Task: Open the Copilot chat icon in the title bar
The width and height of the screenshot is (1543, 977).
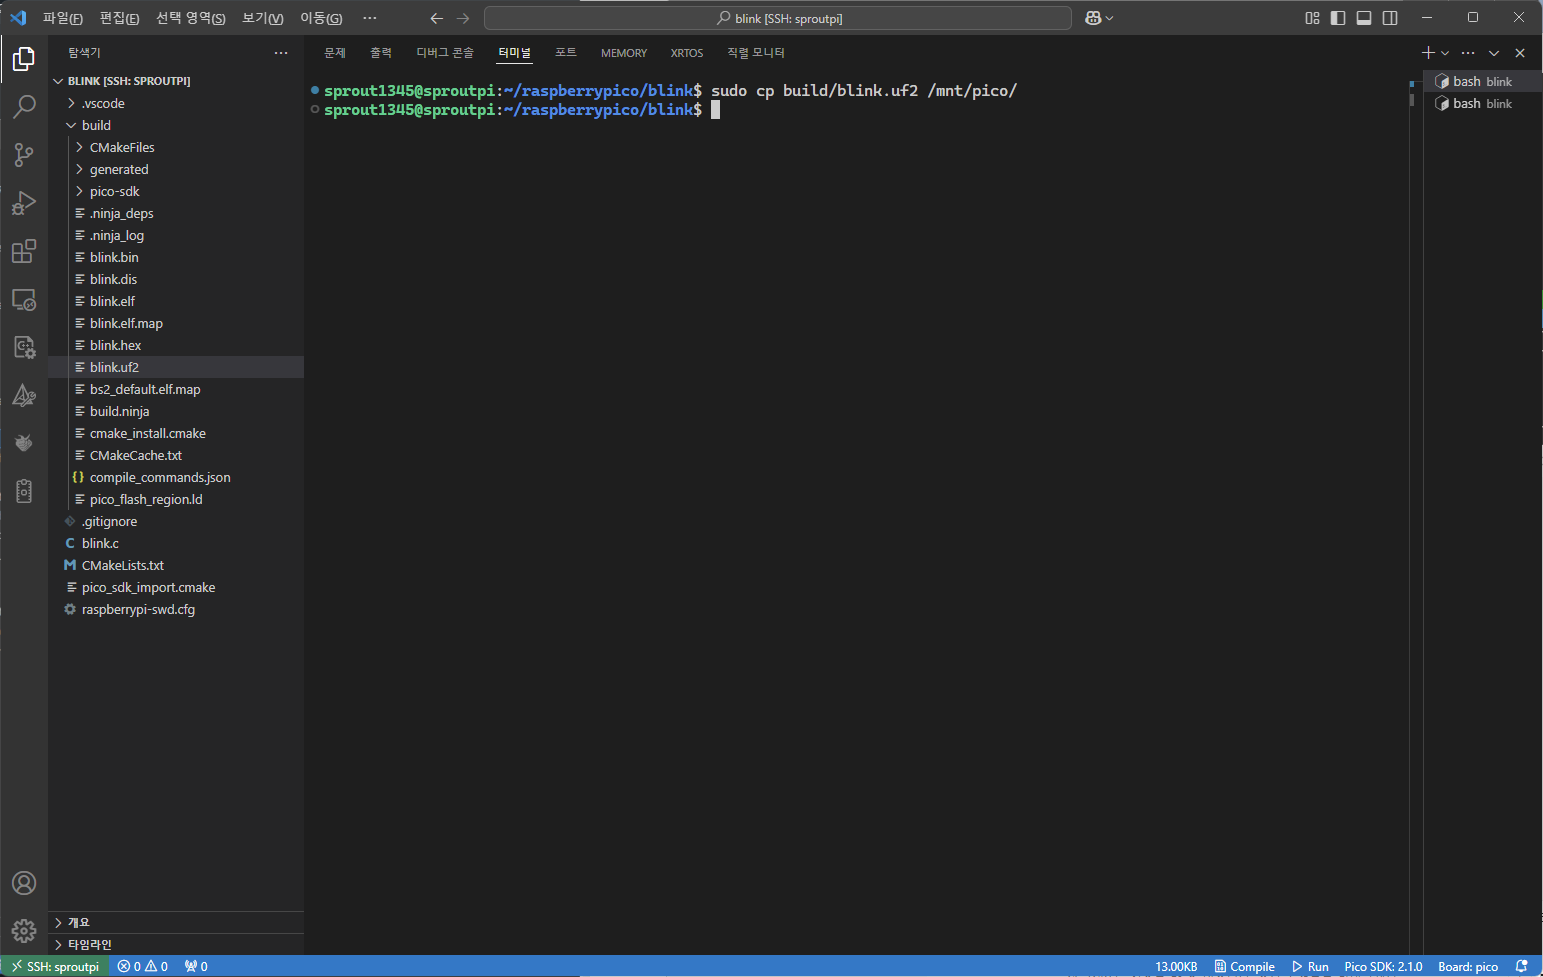Action: pos(1093,18)
